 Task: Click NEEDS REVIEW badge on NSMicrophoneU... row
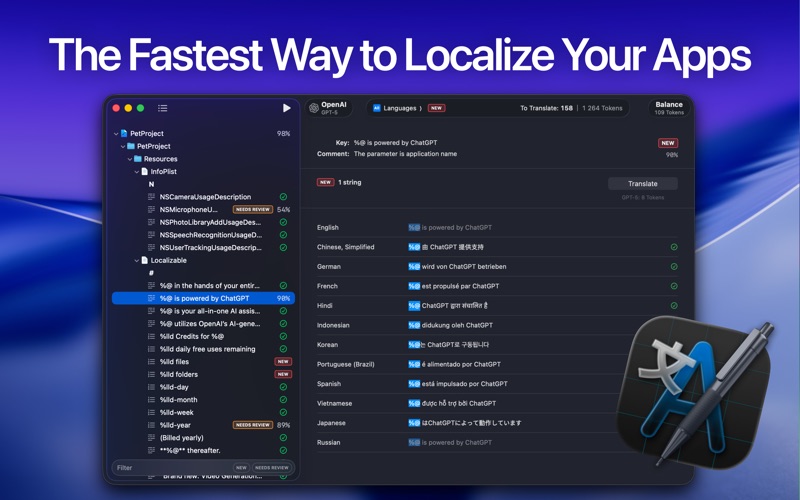pos(253,210)
